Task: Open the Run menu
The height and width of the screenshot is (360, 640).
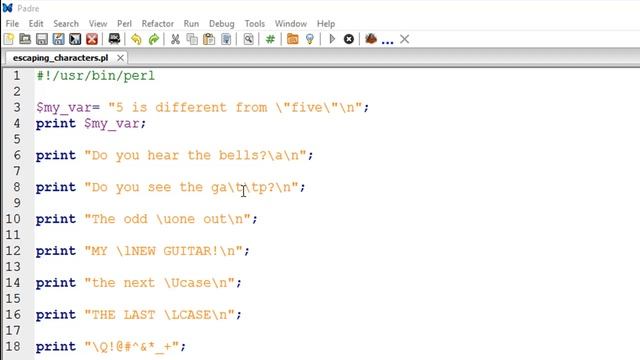Action: click(191, 24)
